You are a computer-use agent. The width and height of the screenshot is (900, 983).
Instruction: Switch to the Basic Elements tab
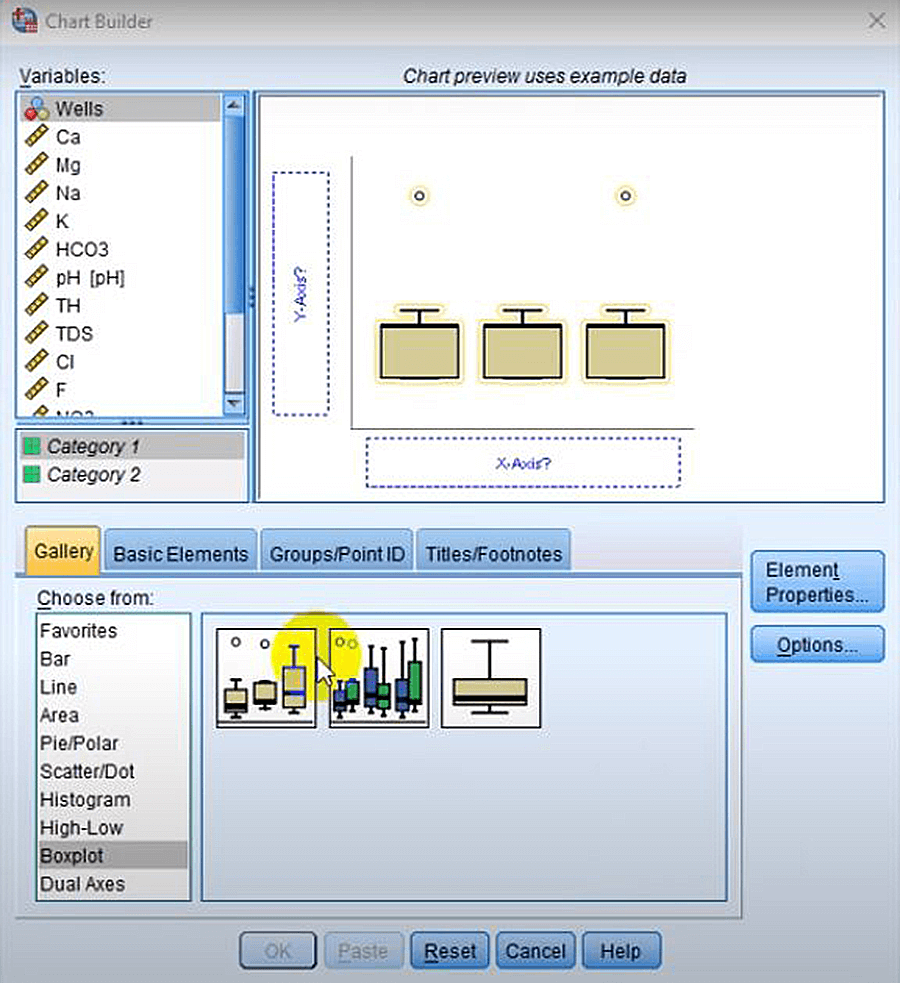[x=180, y=551]
